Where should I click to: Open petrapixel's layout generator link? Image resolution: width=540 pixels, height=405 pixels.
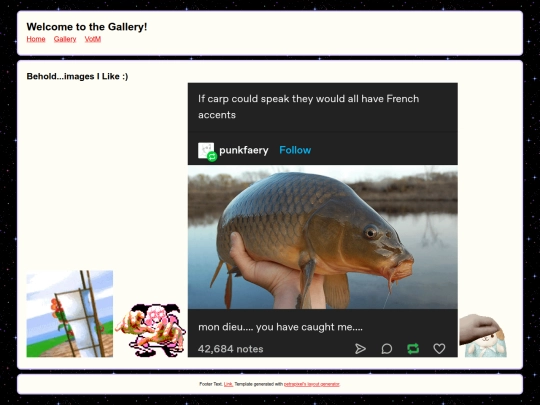click(x=312, y=384)
